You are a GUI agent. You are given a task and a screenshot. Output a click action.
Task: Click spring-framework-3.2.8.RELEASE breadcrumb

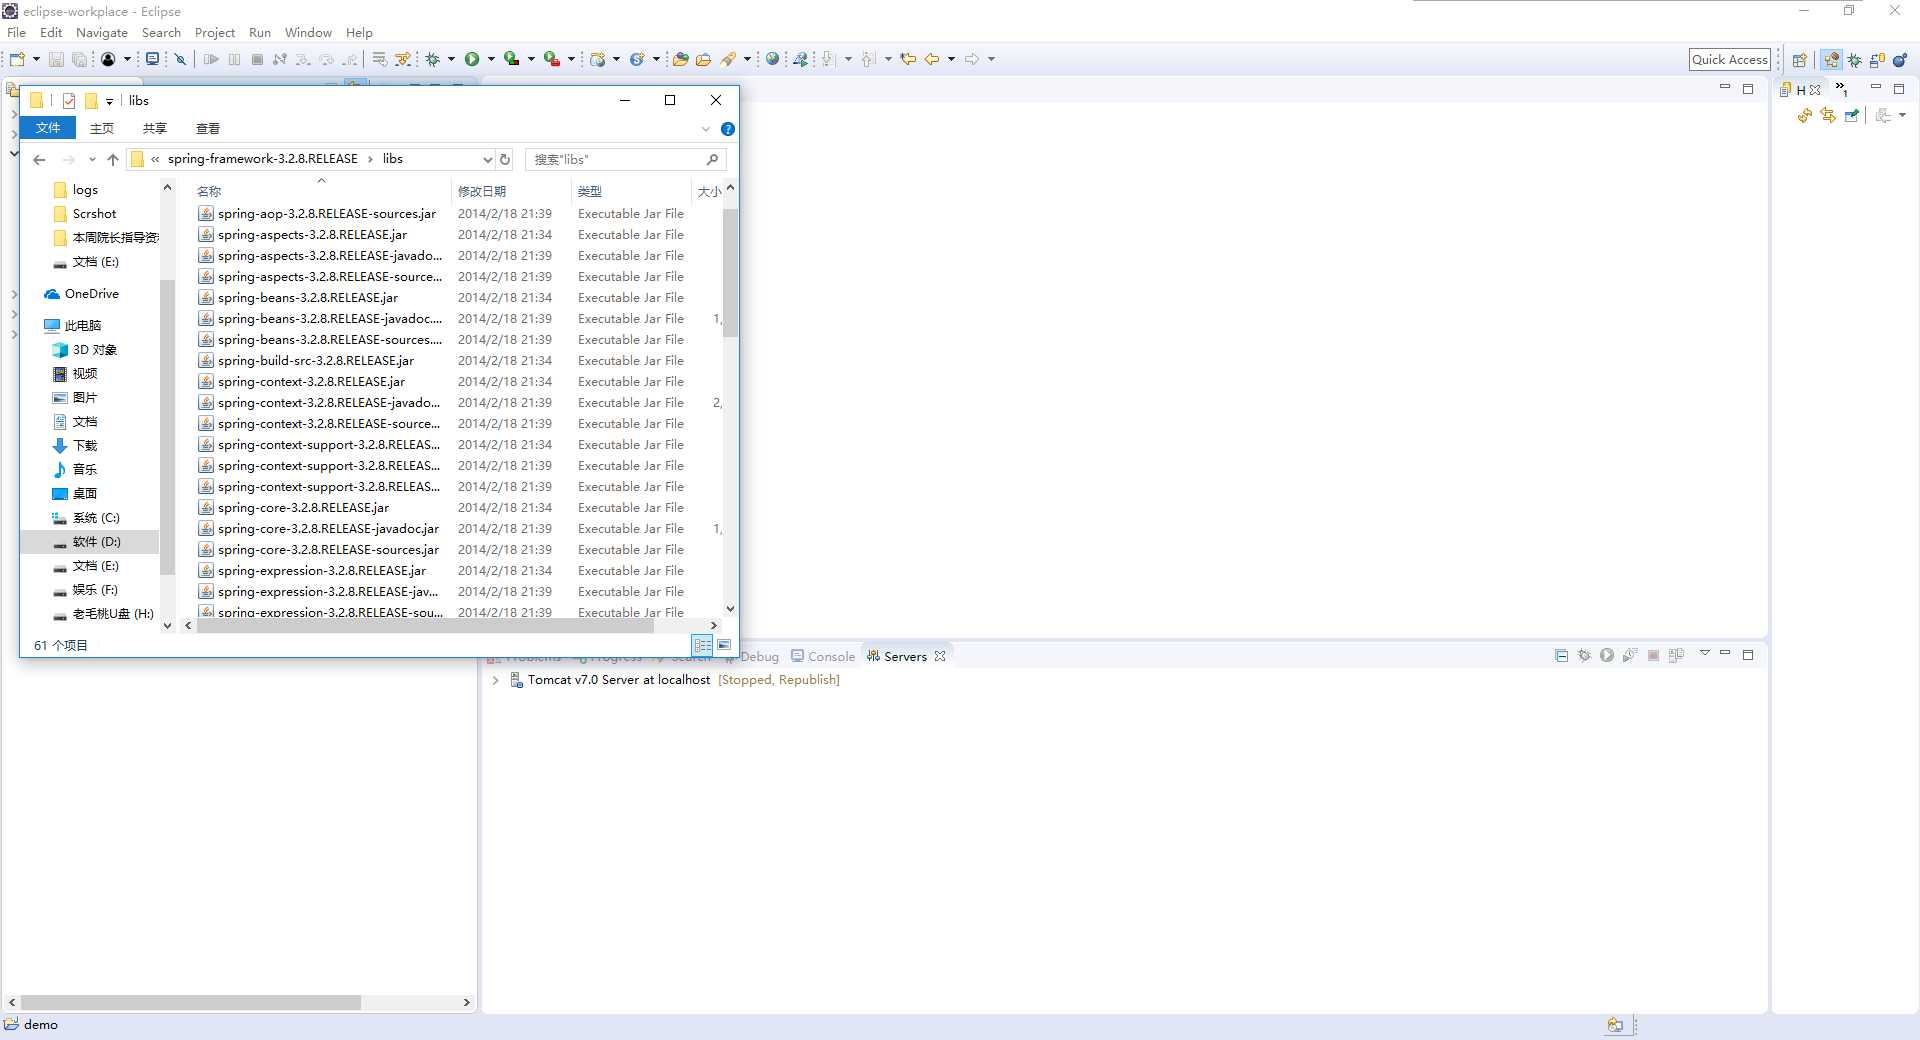pyautogui.click(x=262, y=159)
